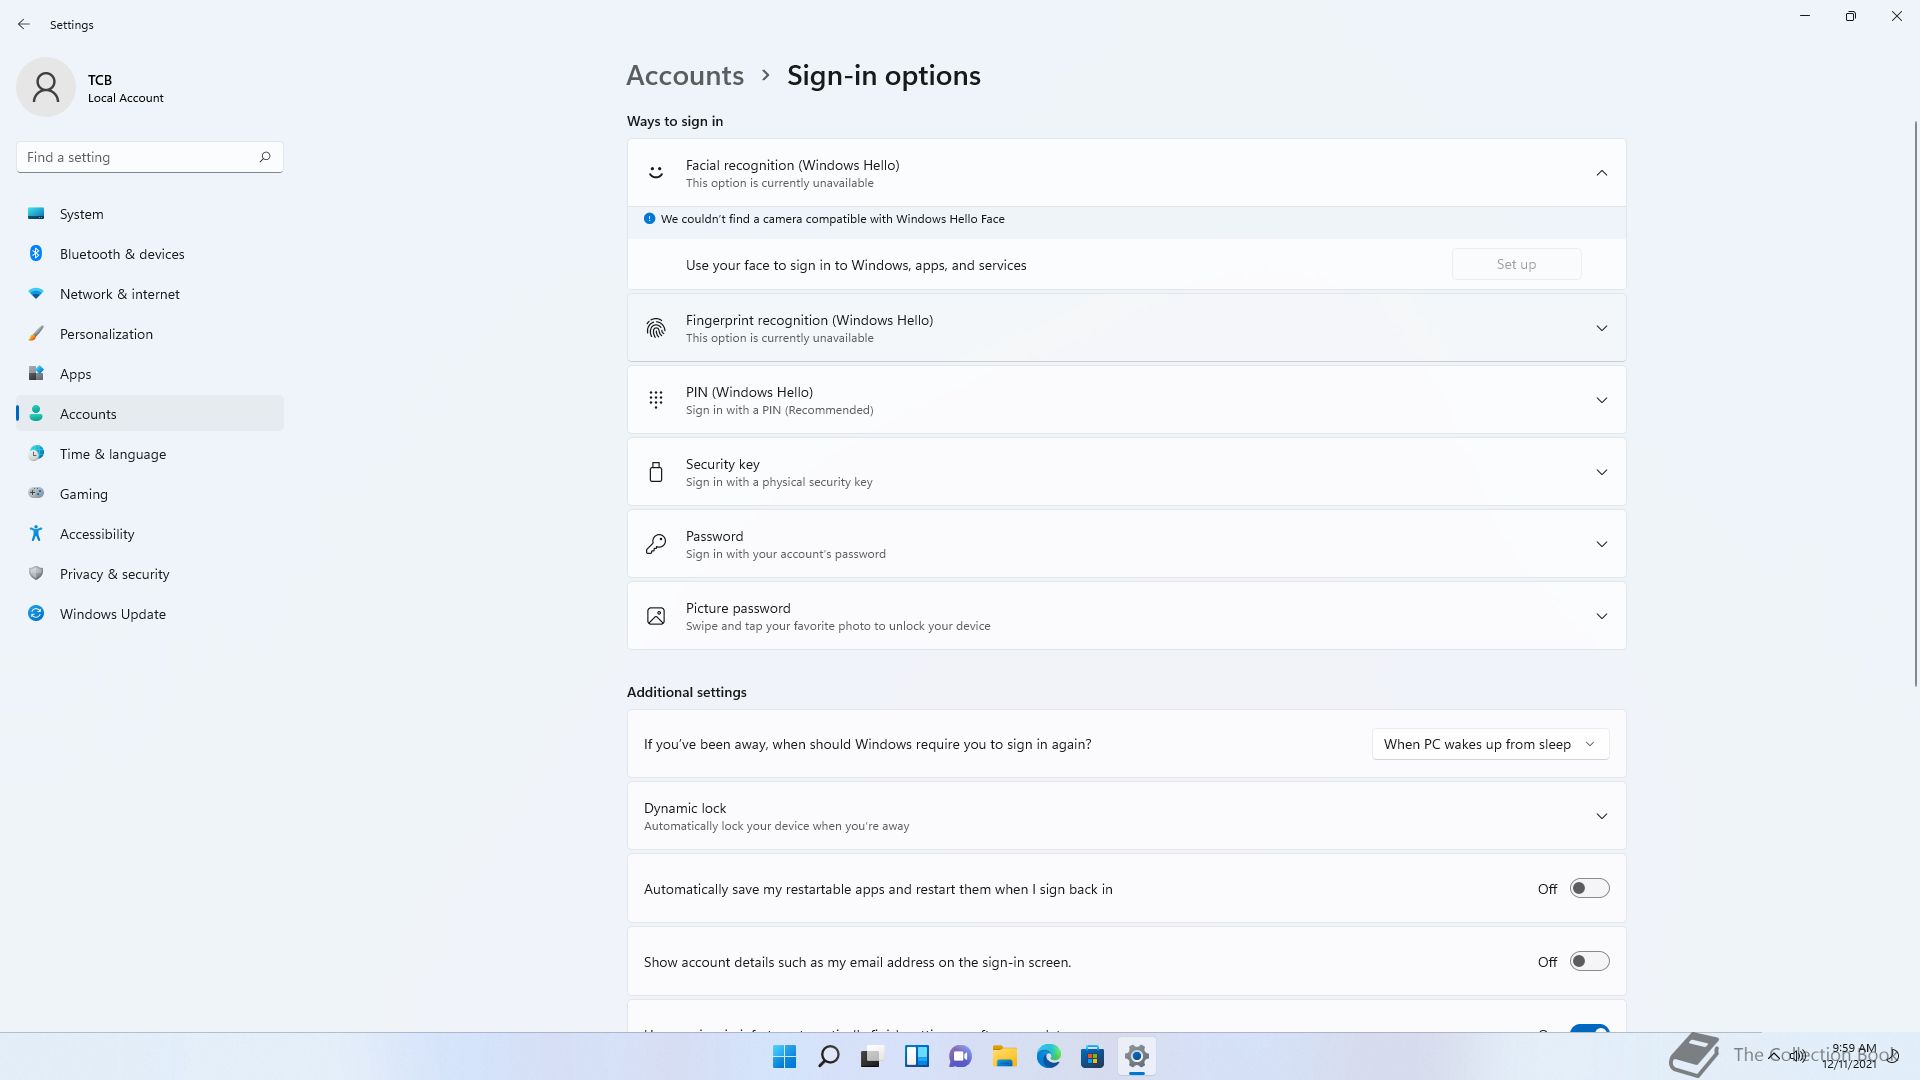Screen dimensions: 1920x1080
Task: Toggle show account details on sign-in screen
Action: [x=1588, y=961]
